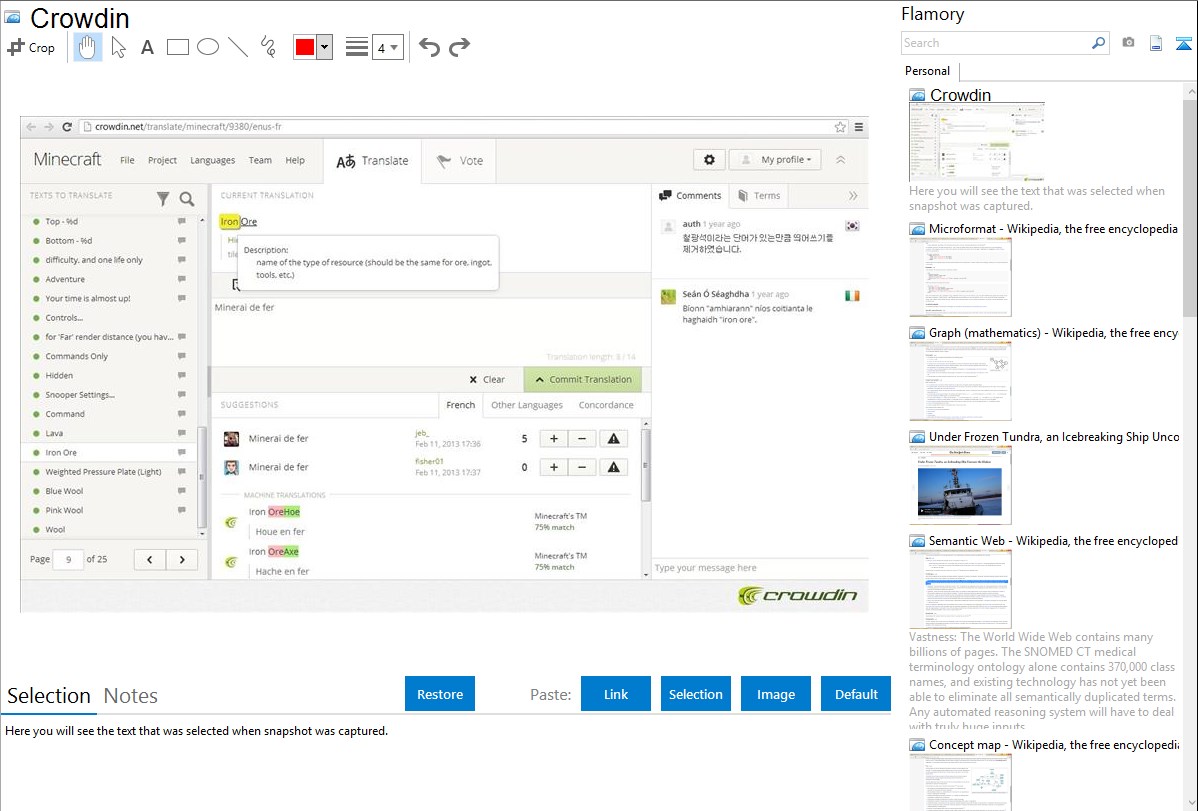This screenshot has width=1198, height=811.
Task: Click the blue Selection paste button
Action: pyautogui.click(x=696, y=694)
